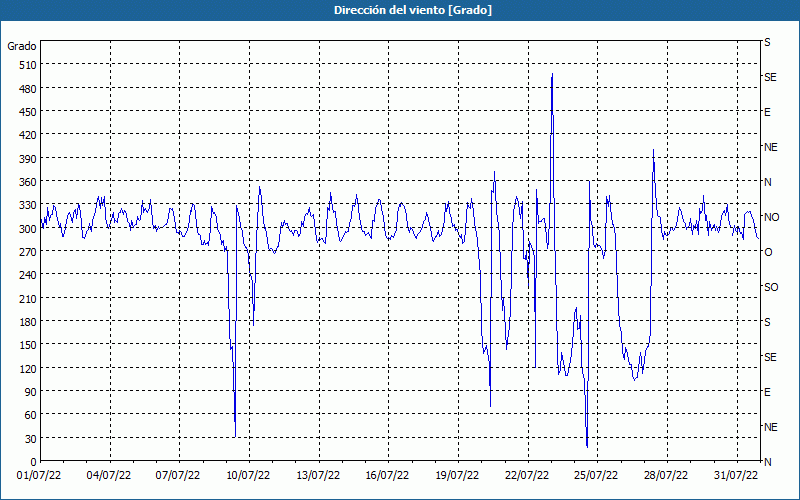This screenshot has height=500, width=800.
Task: Click the 240 value on the y-axis
Action: [x=28, y=276]
